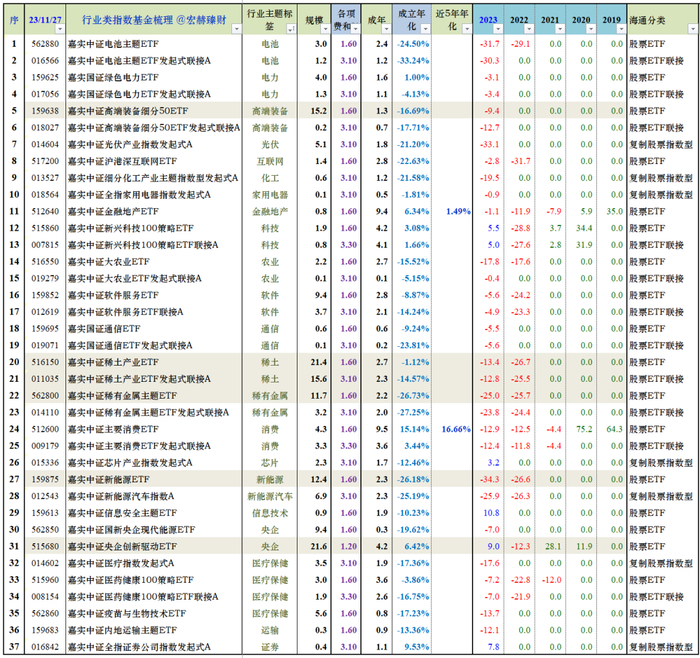Select the -12.0 value in 2021 column
This screenshot has width=700, height=658.
click(550, 580)
